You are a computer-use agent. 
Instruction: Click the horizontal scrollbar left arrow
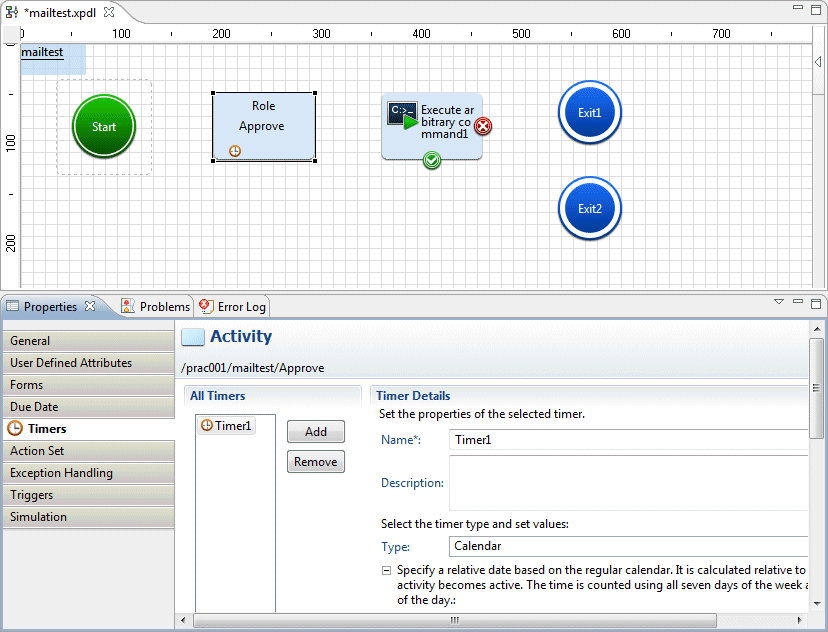[x=183, y=620]
